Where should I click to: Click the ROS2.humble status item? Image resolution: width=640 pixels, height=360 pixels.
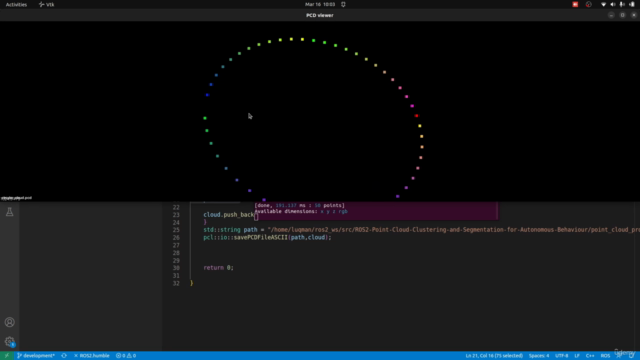(x=92, y=356)
